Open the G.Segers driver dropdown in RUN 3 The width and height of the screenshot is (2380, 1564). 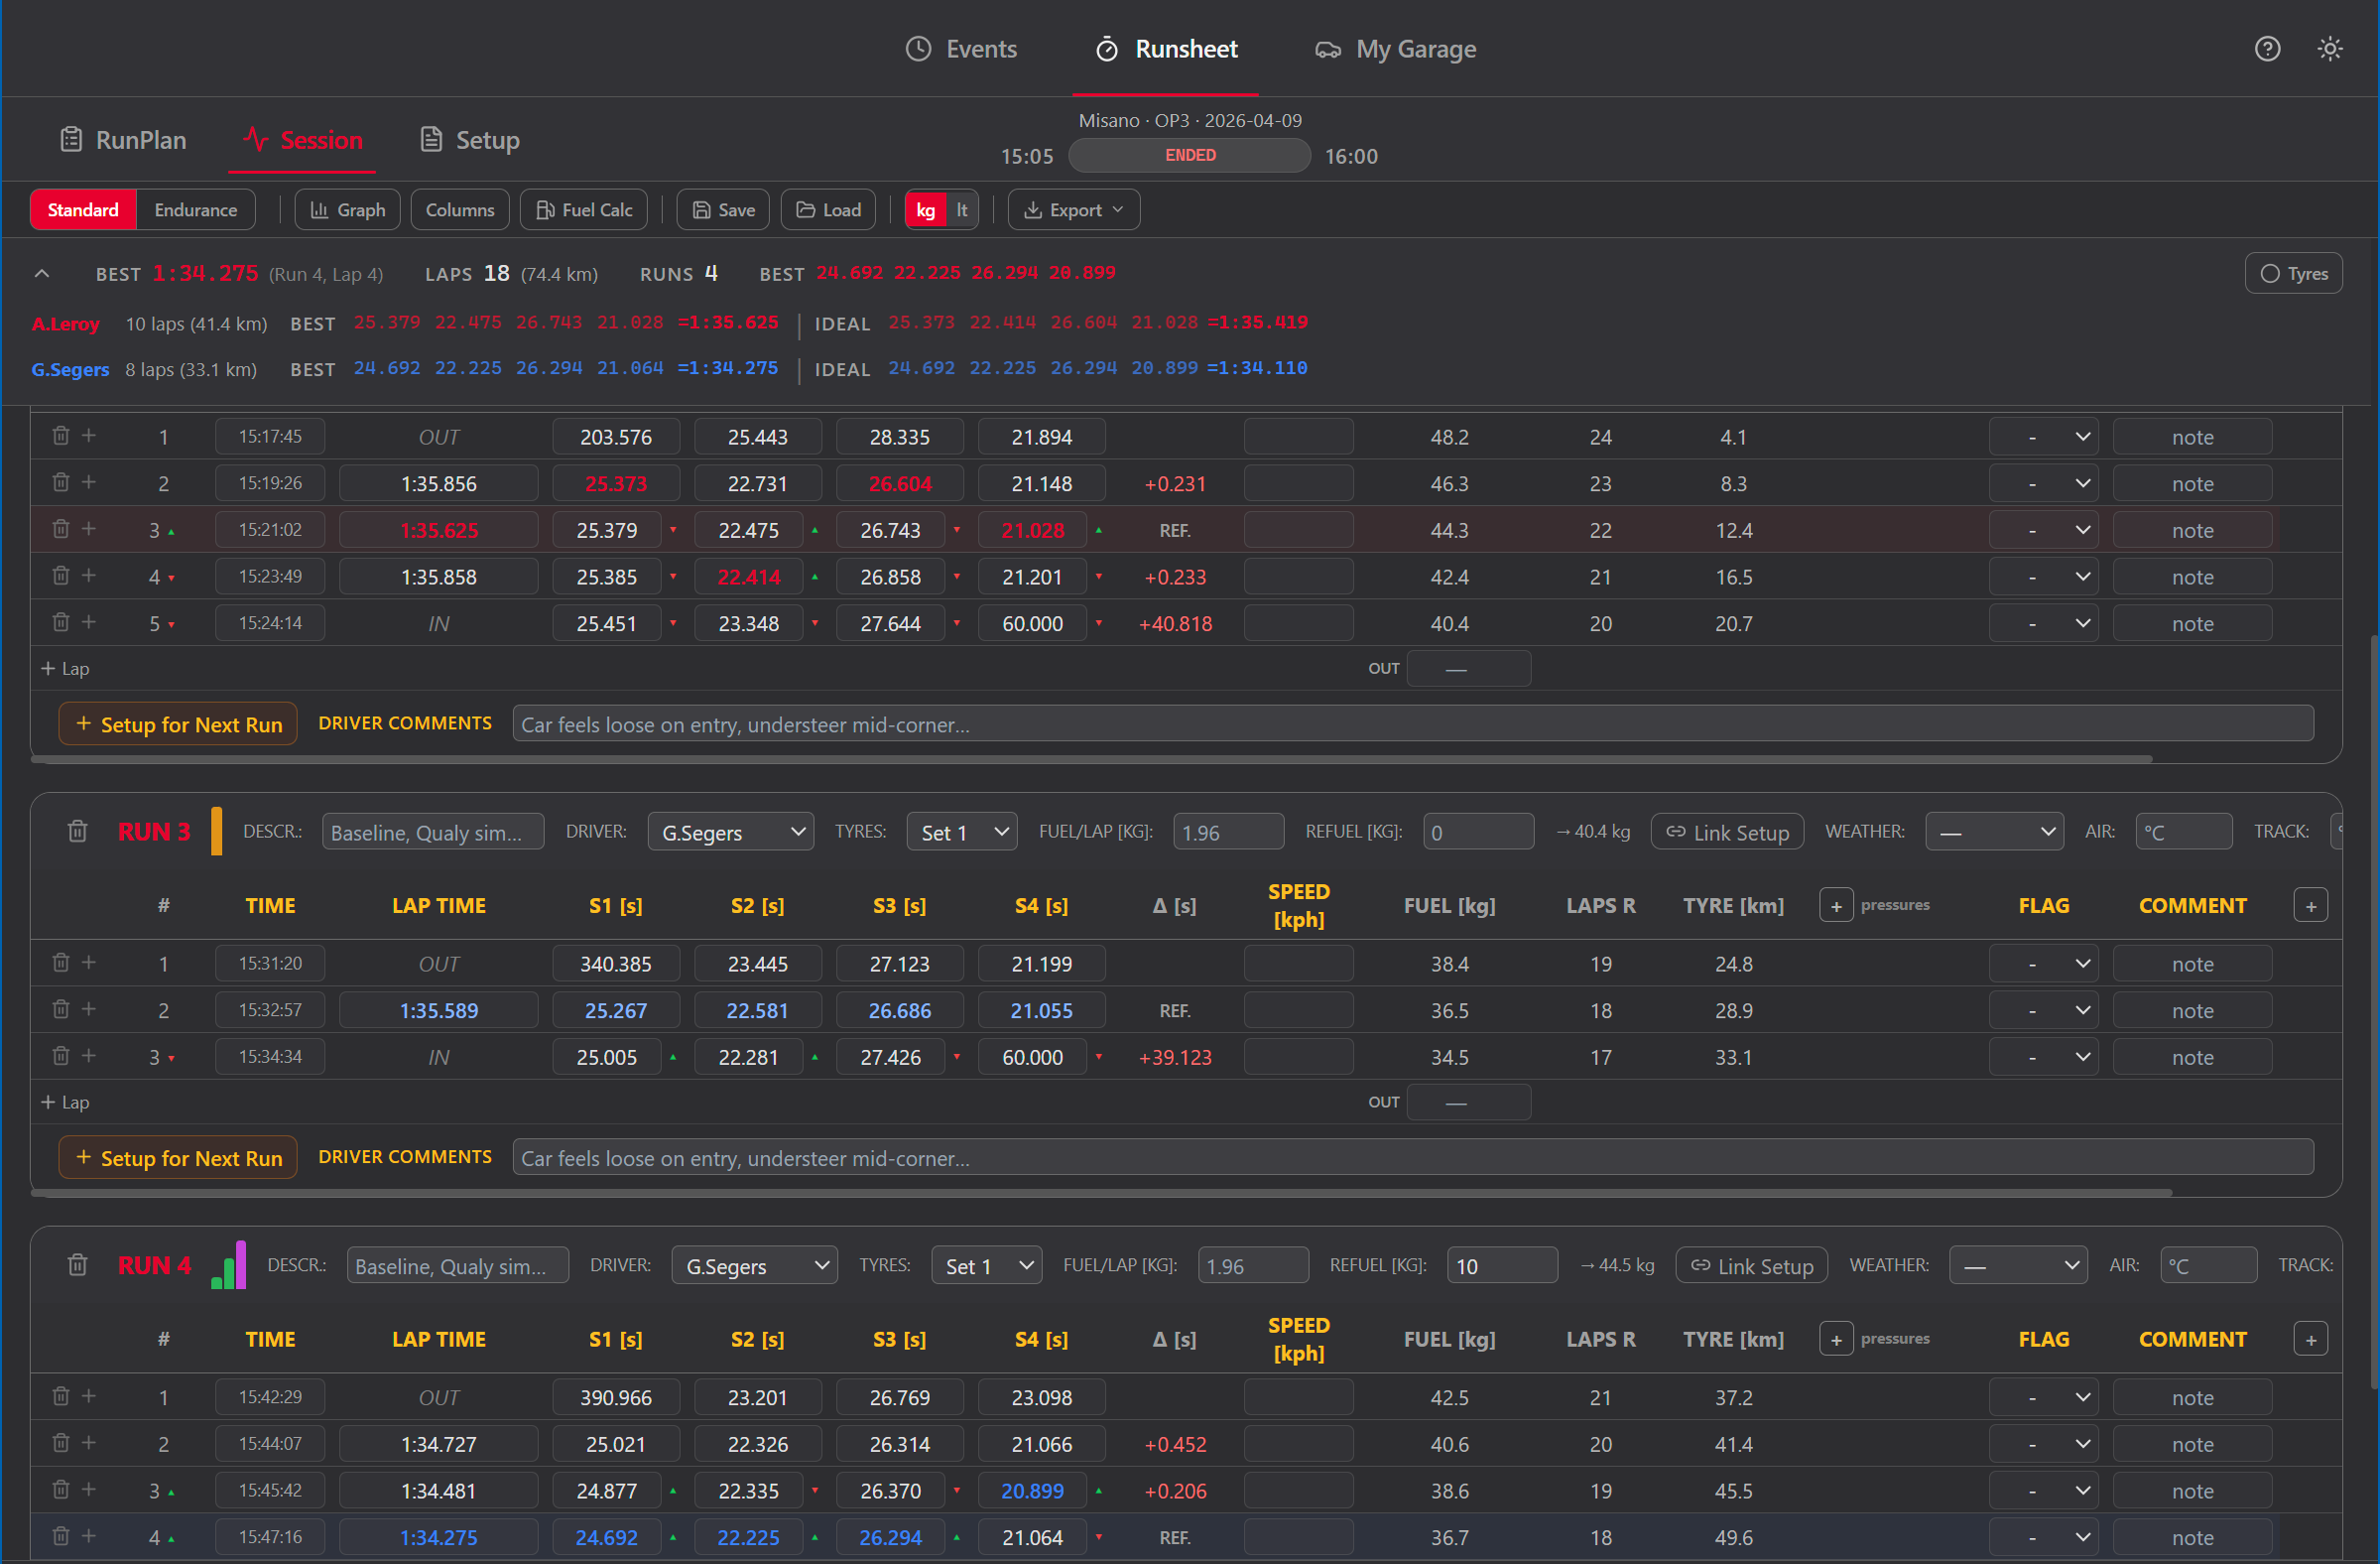point(730,831)
